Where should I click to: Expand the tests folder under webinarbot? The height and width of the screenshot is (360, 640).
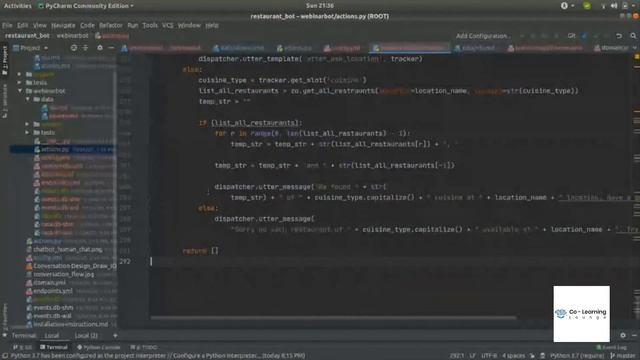27,133
